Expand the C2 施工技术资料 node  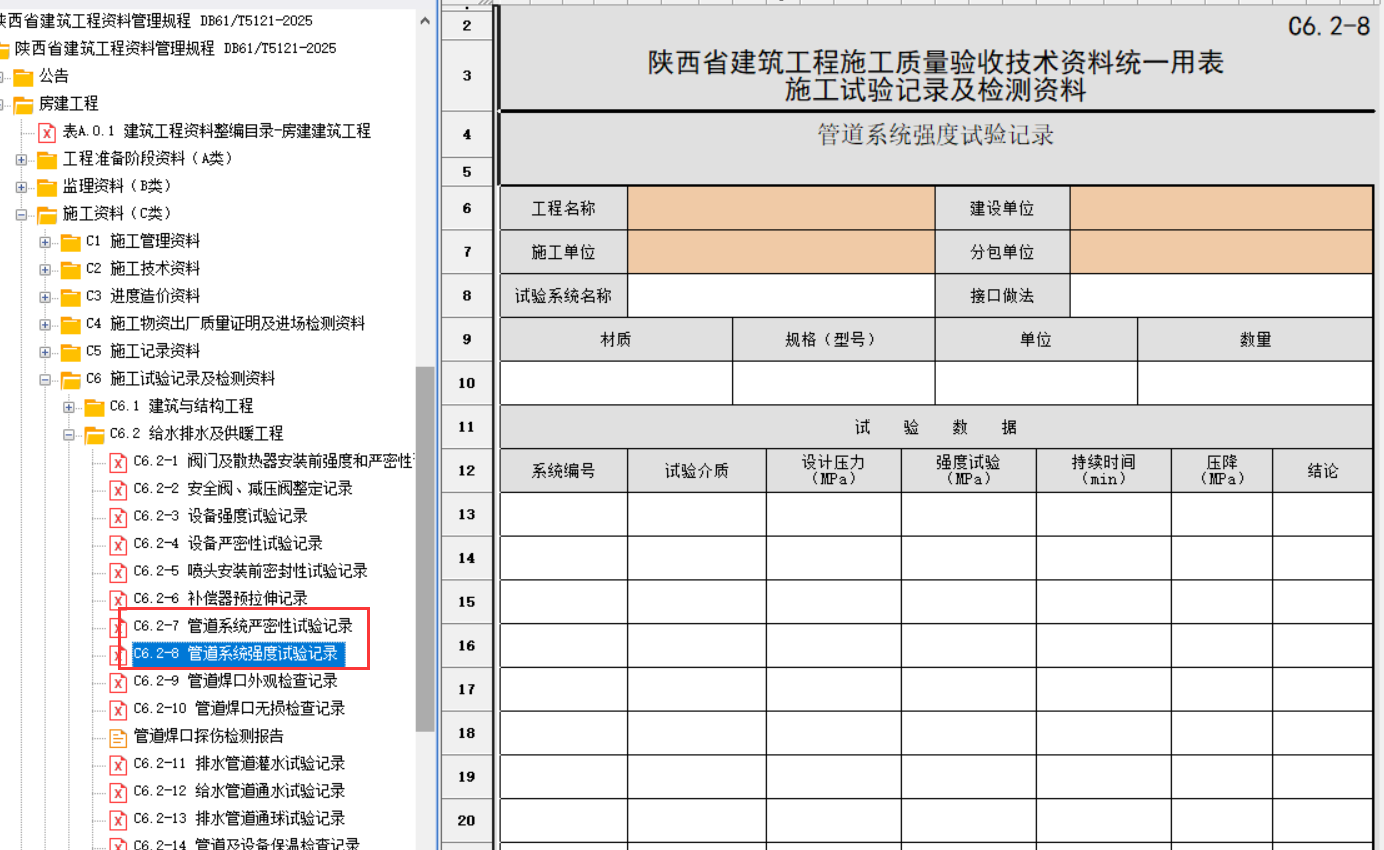point(45,269)
